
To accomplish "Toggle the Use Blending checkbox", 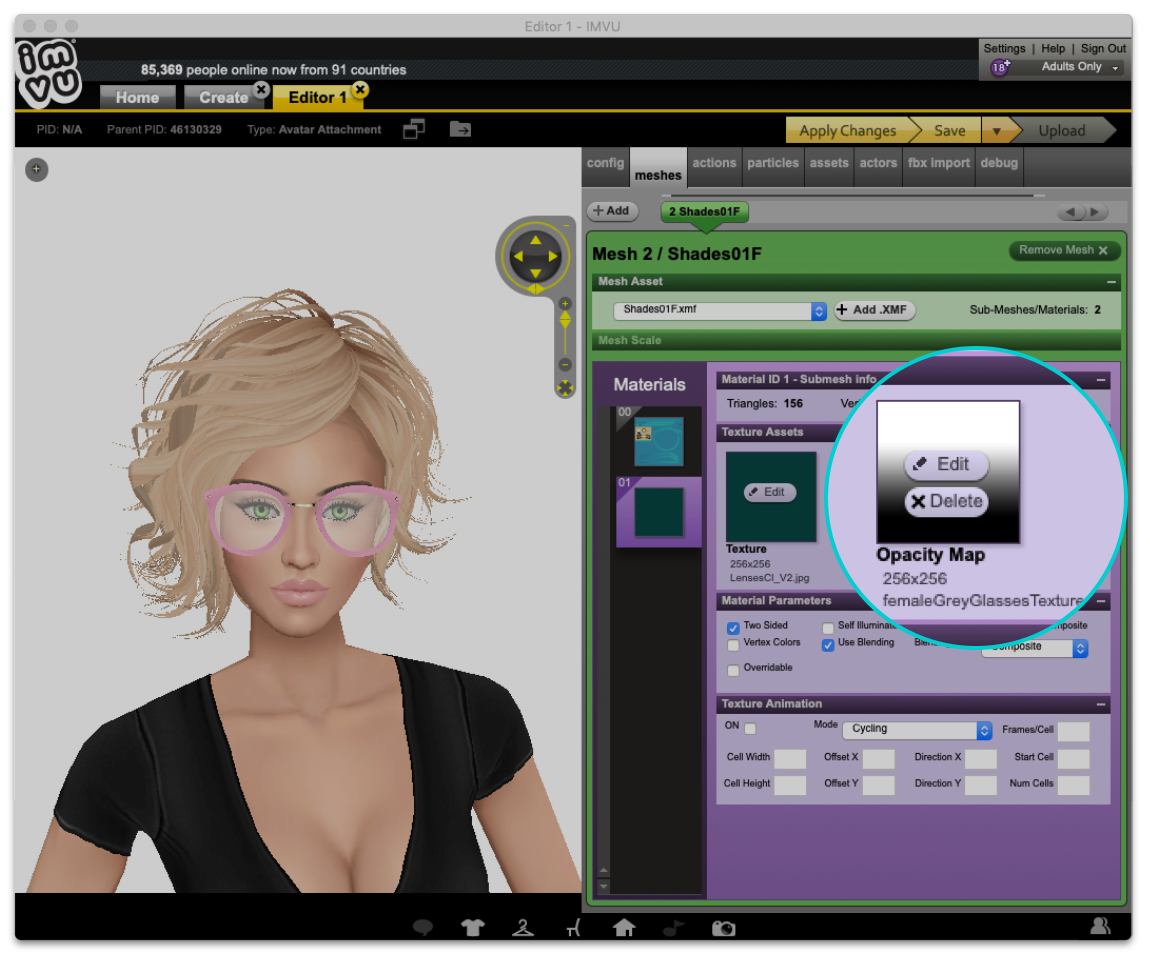I will pyautogui.click(x=828, y=645).
